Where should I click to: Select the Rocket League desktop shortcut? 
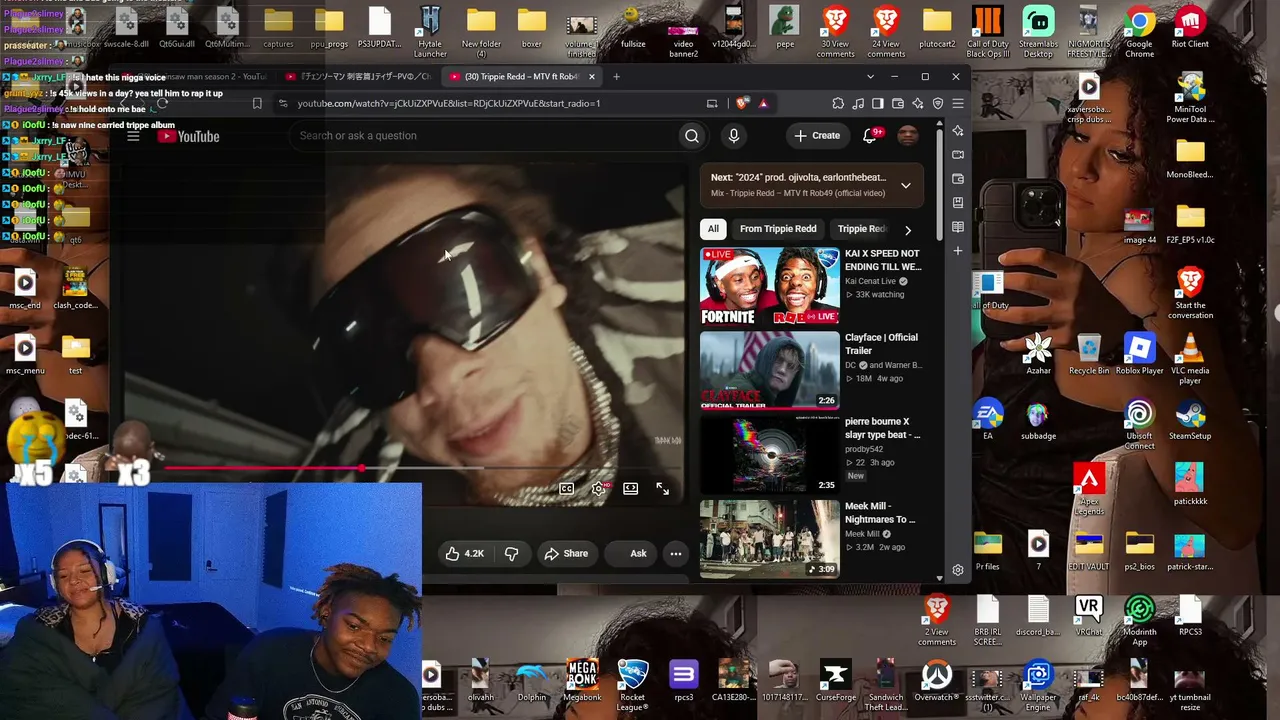point(632,685)
